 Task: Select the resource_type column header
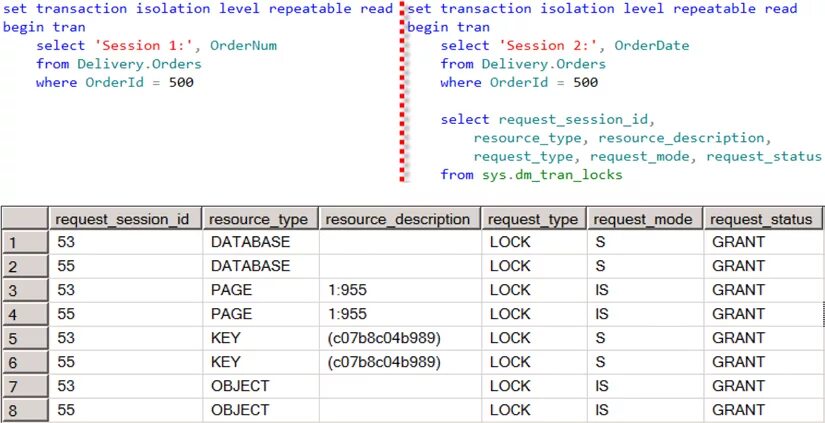[260, 219]
